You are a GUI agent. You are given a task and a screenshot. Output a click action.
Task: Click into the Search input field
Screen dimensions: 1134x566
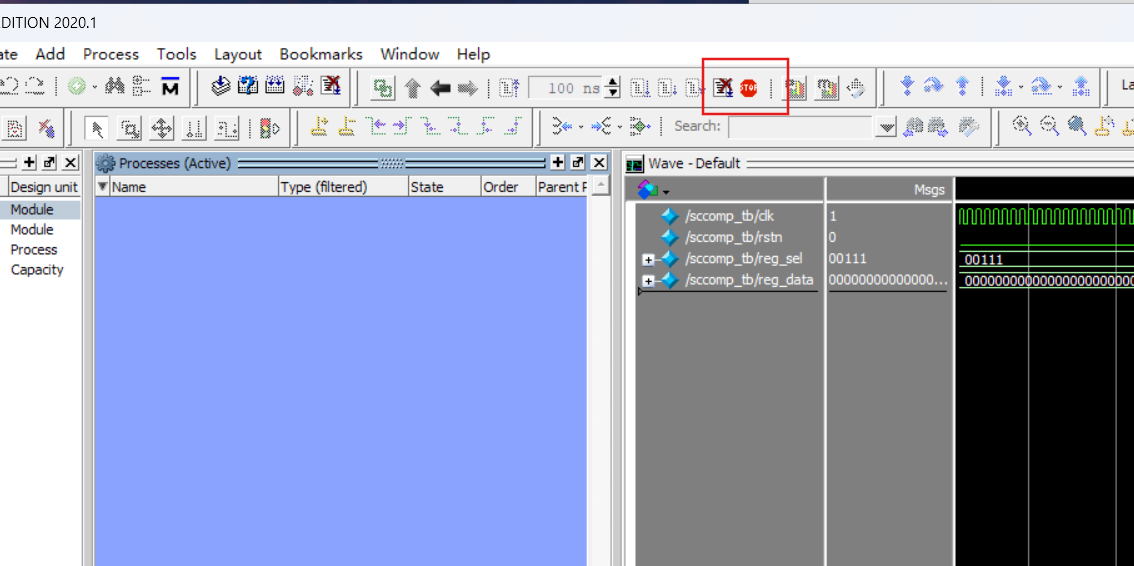click(800, 127)
